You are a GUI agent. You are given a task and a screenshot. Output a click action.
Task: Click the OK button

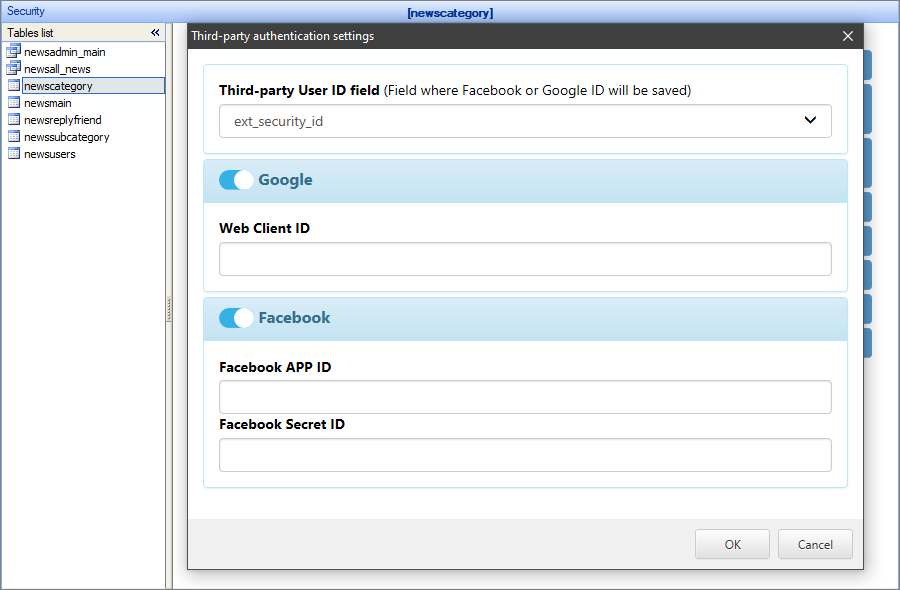tap(732, 544)
